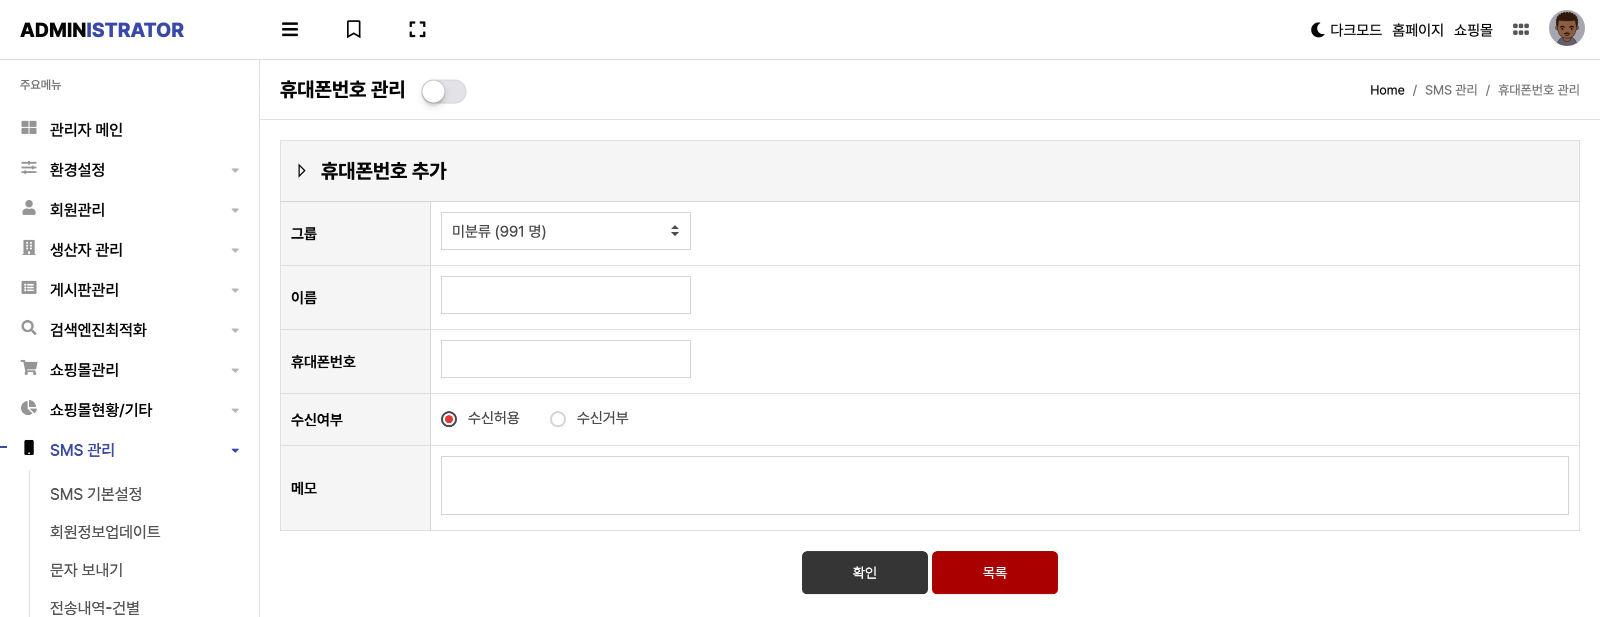Click the 수신여부 row label
This screenshot has width=1600, height=617.
point(317,420)
